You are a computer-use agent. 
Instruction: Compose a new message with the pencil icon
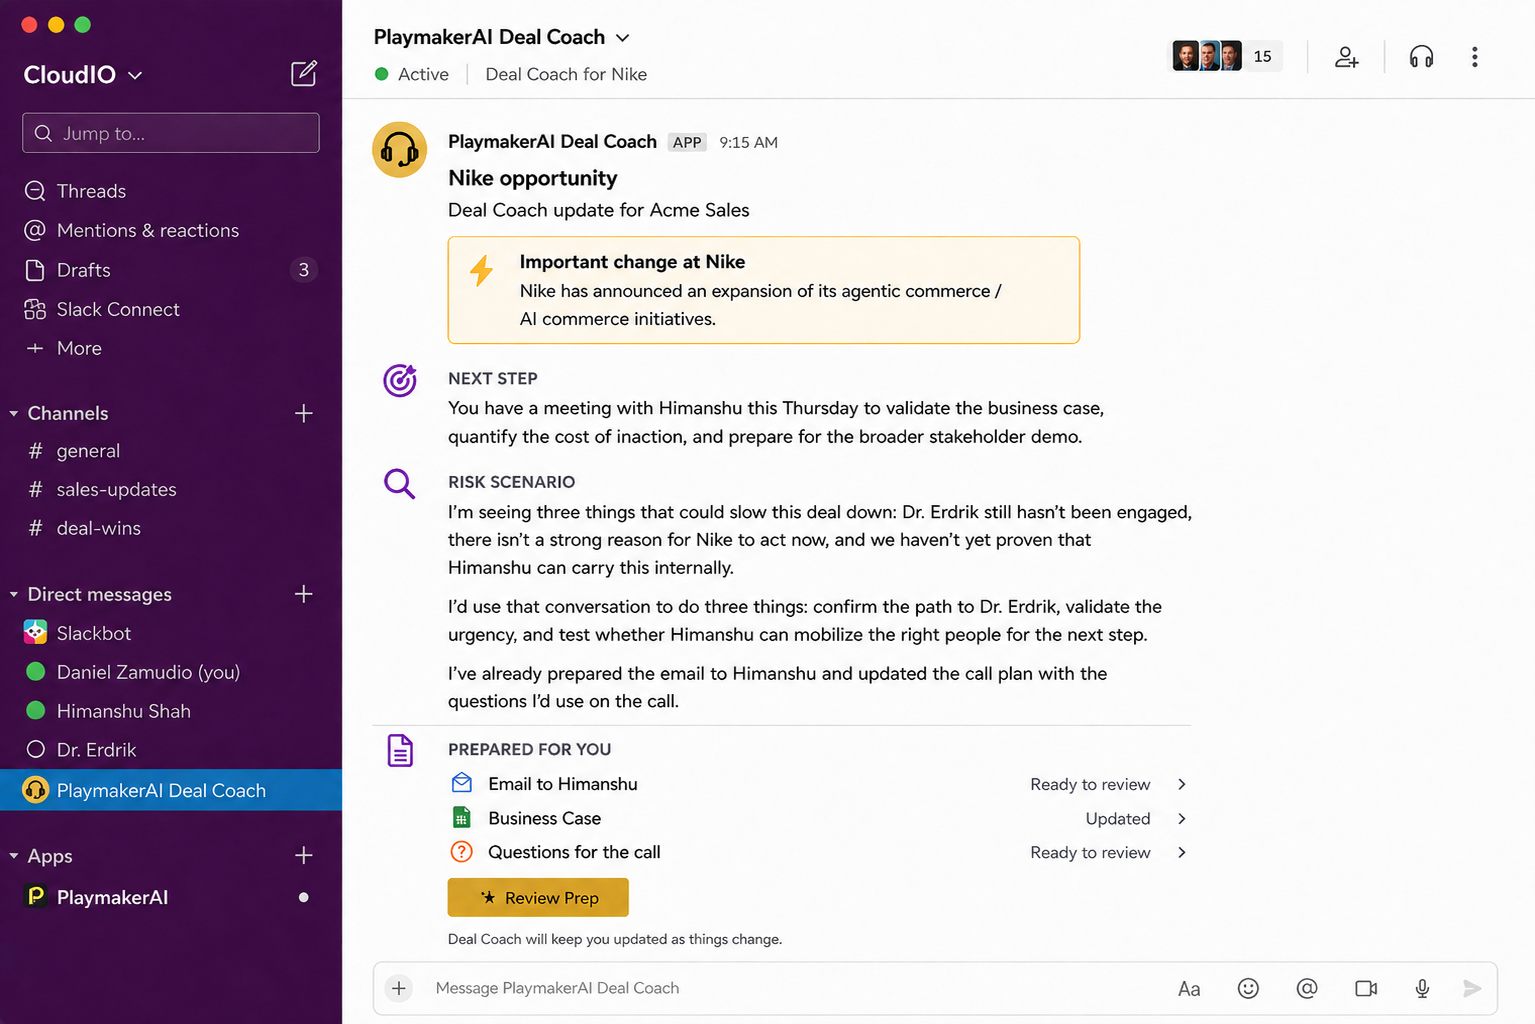click(304, 73)
